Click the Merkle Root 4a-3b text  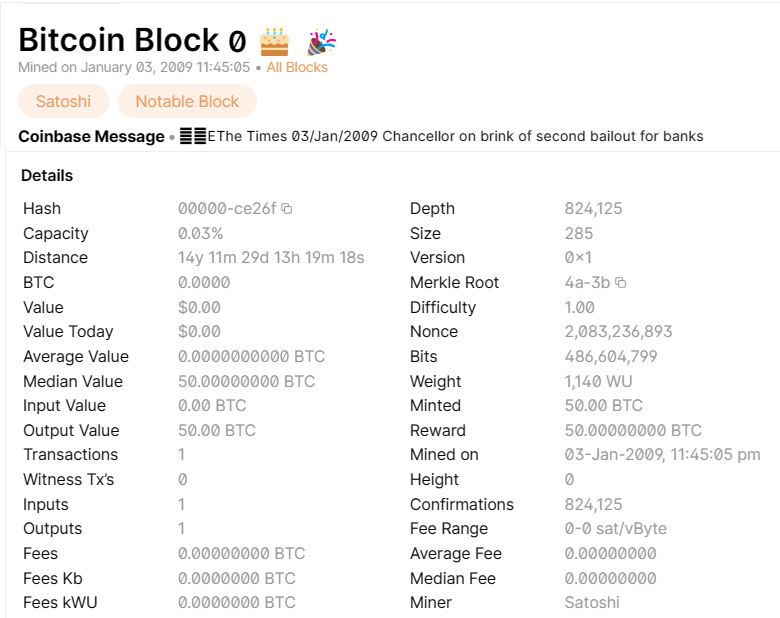pos(587,283)
